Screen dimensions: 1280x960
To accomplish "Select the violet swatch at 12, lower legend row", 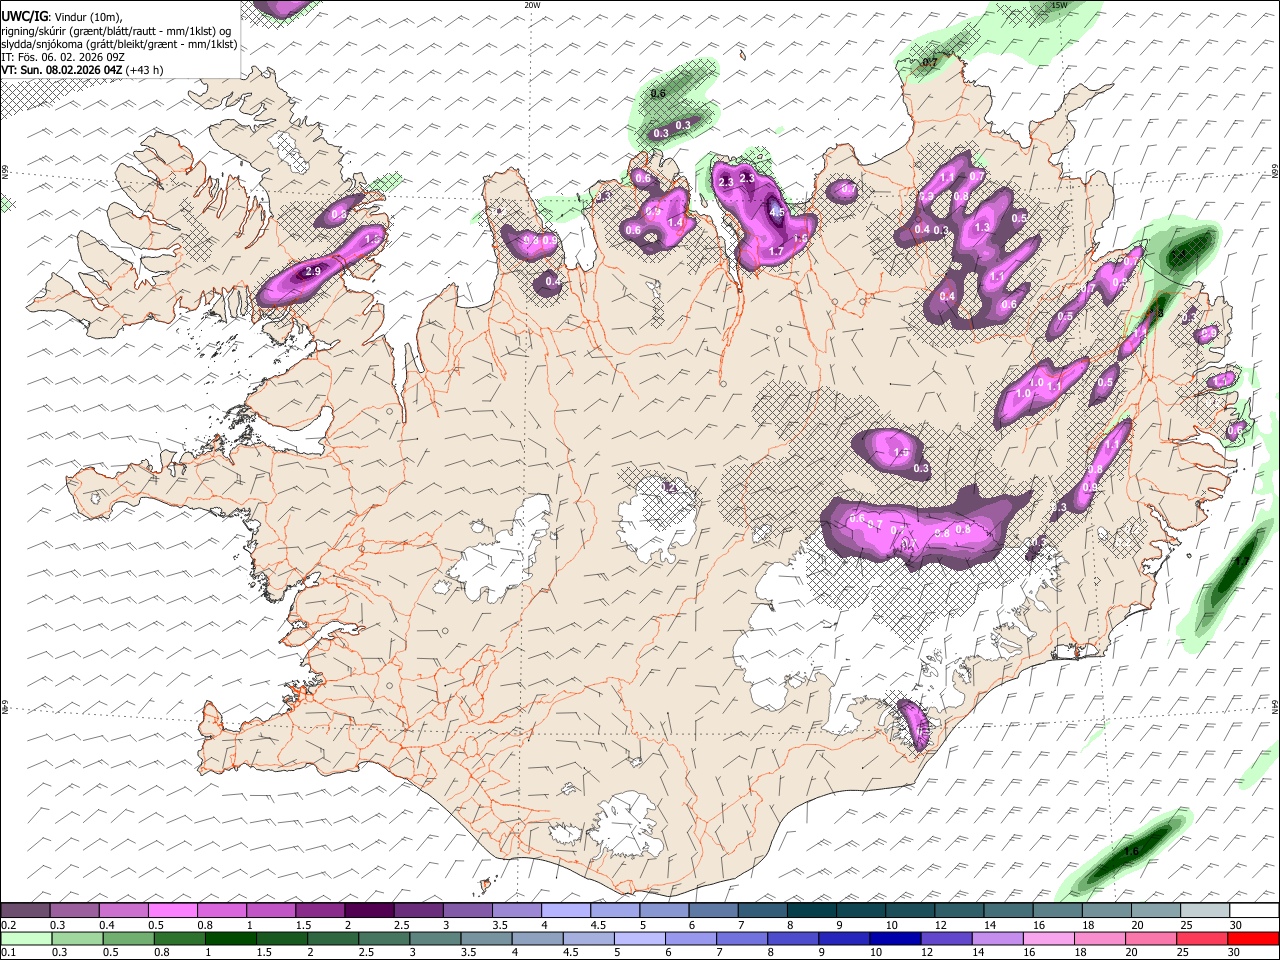I will pyautogui.click(x=946, y=938).
